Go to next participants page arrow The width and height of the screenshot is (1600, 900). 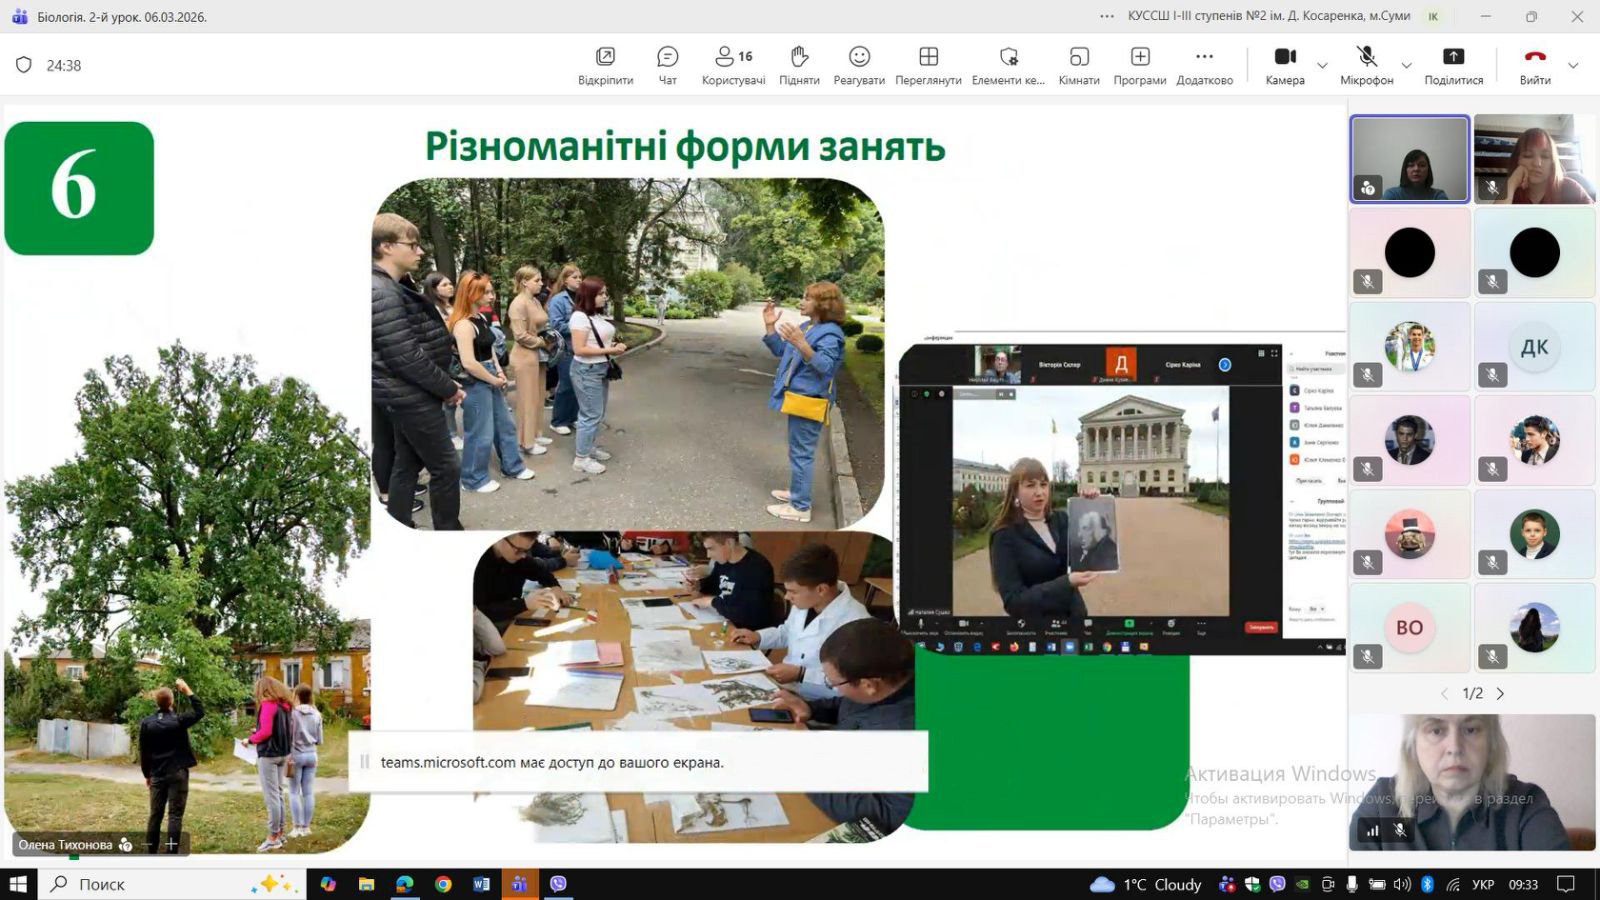click(x=1500, y=693)
